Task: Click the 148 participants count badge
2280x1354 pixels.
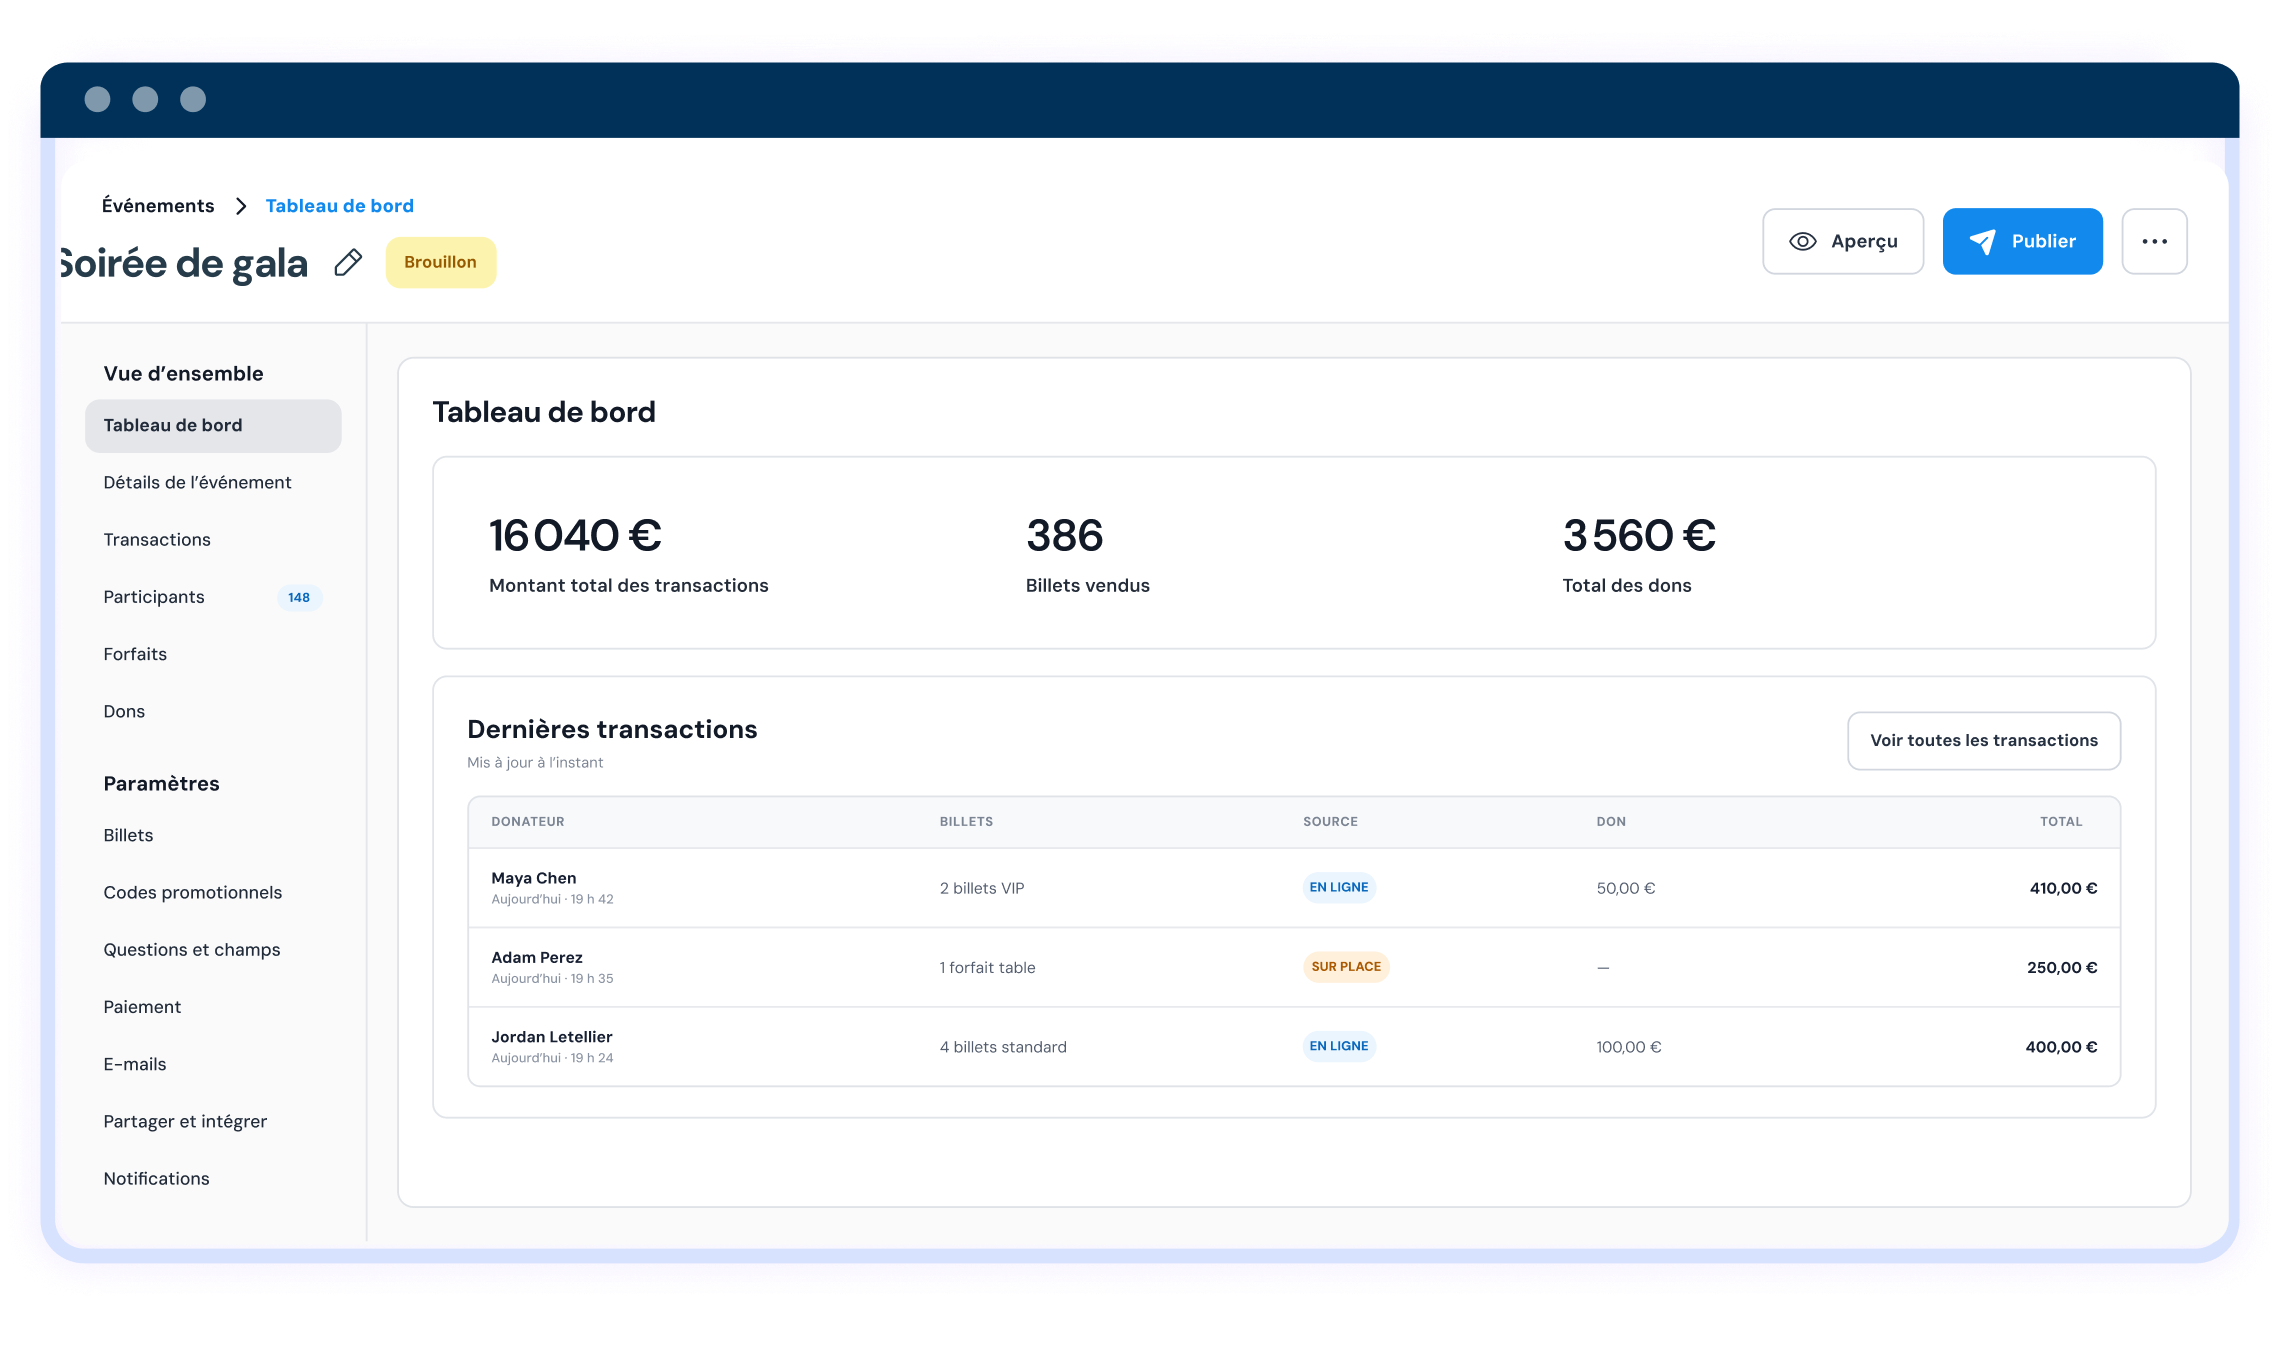Action: point(299,597)
